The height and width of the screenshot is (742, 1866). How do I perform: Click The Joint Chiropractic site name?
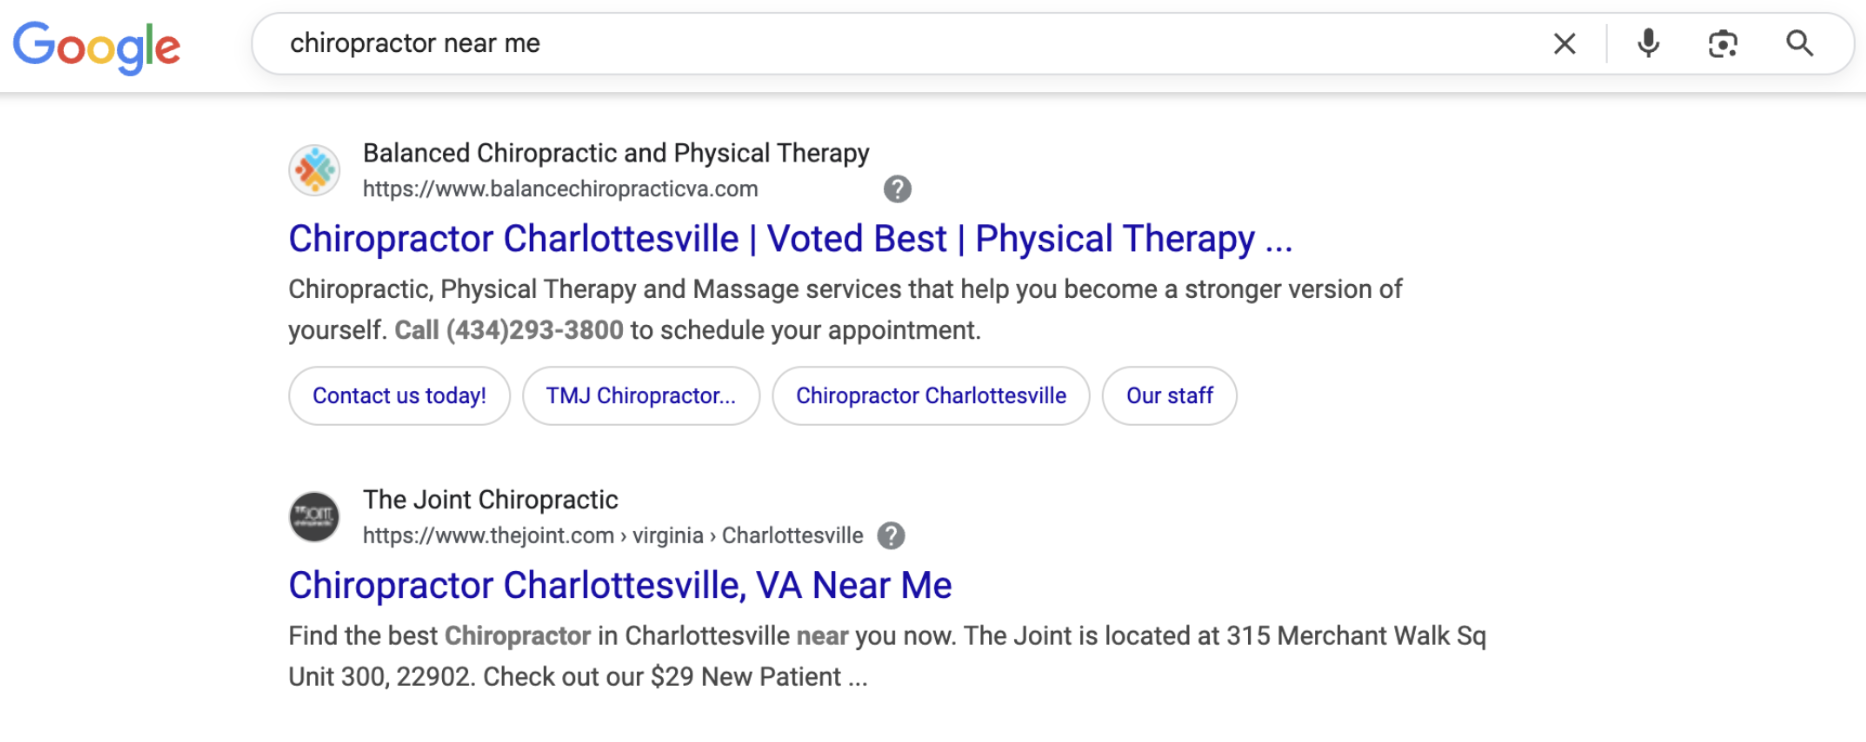(x=490, y=500)
